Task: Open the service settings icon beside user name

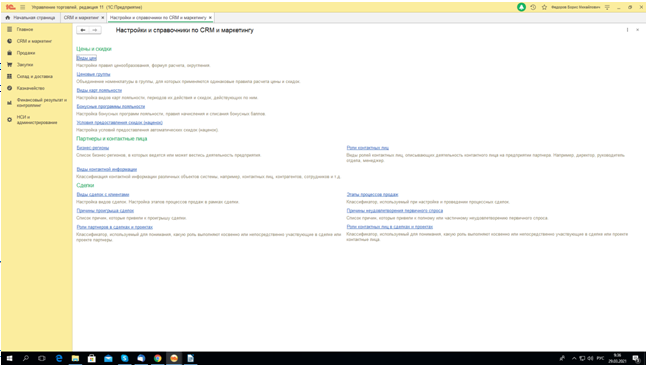Action: pyautogui.click(x=607, y=7)
